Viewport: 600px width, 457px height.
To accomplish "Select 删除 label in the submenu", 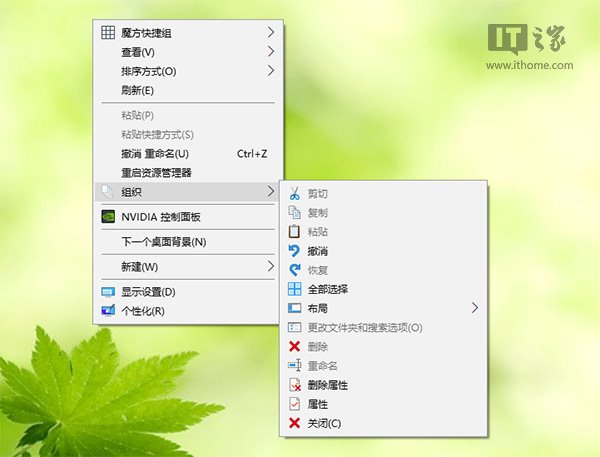I will [x=318, y=347].
